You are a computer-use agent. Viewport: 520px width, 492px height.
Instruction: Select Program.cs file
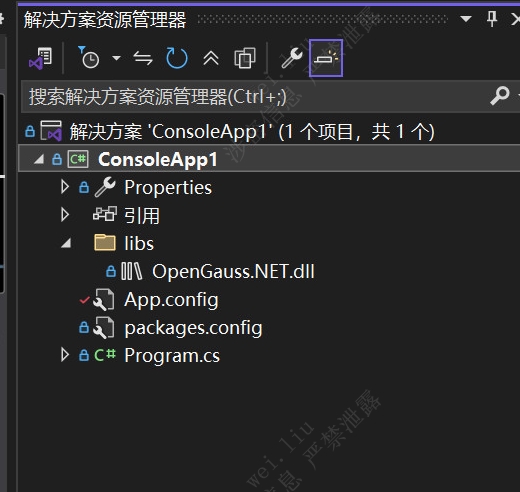pyautogui.click(x=172, y=355)
